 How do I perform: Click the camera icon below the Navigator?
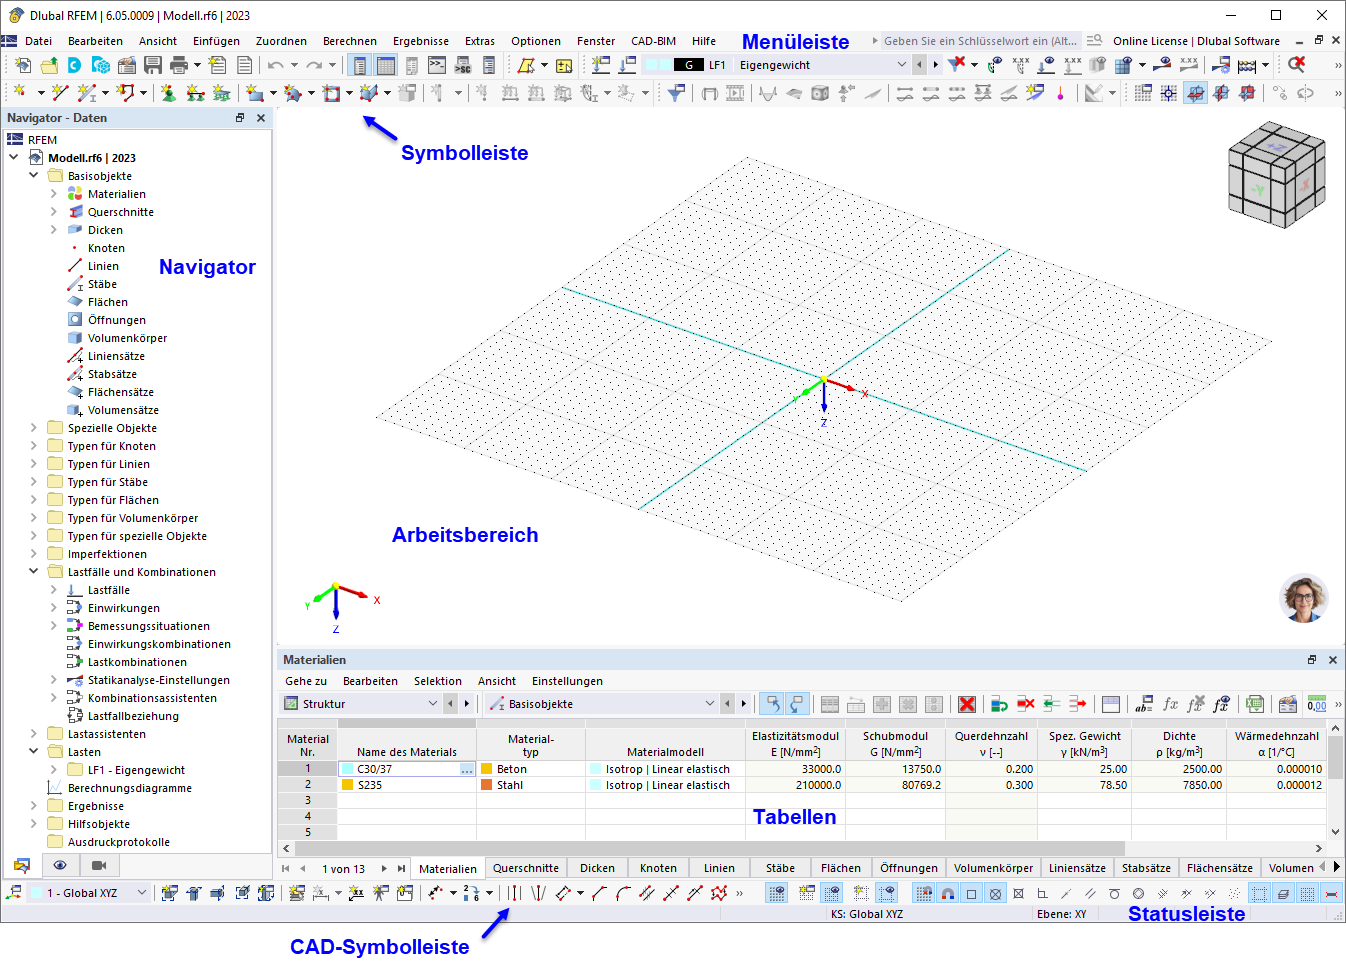click(x=100, y=865)
